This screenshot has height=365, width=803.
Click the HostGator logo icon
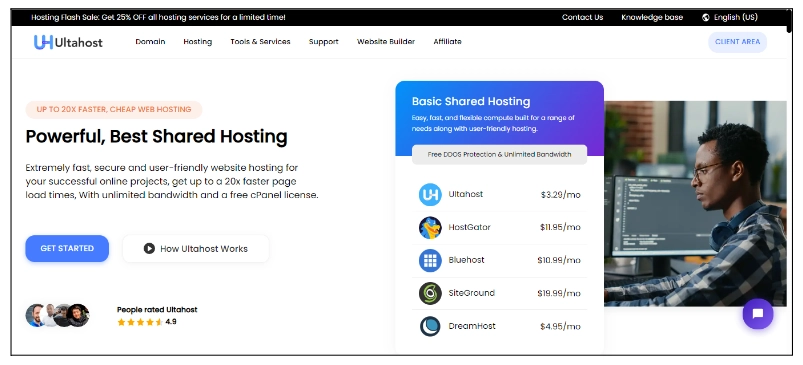430,227
